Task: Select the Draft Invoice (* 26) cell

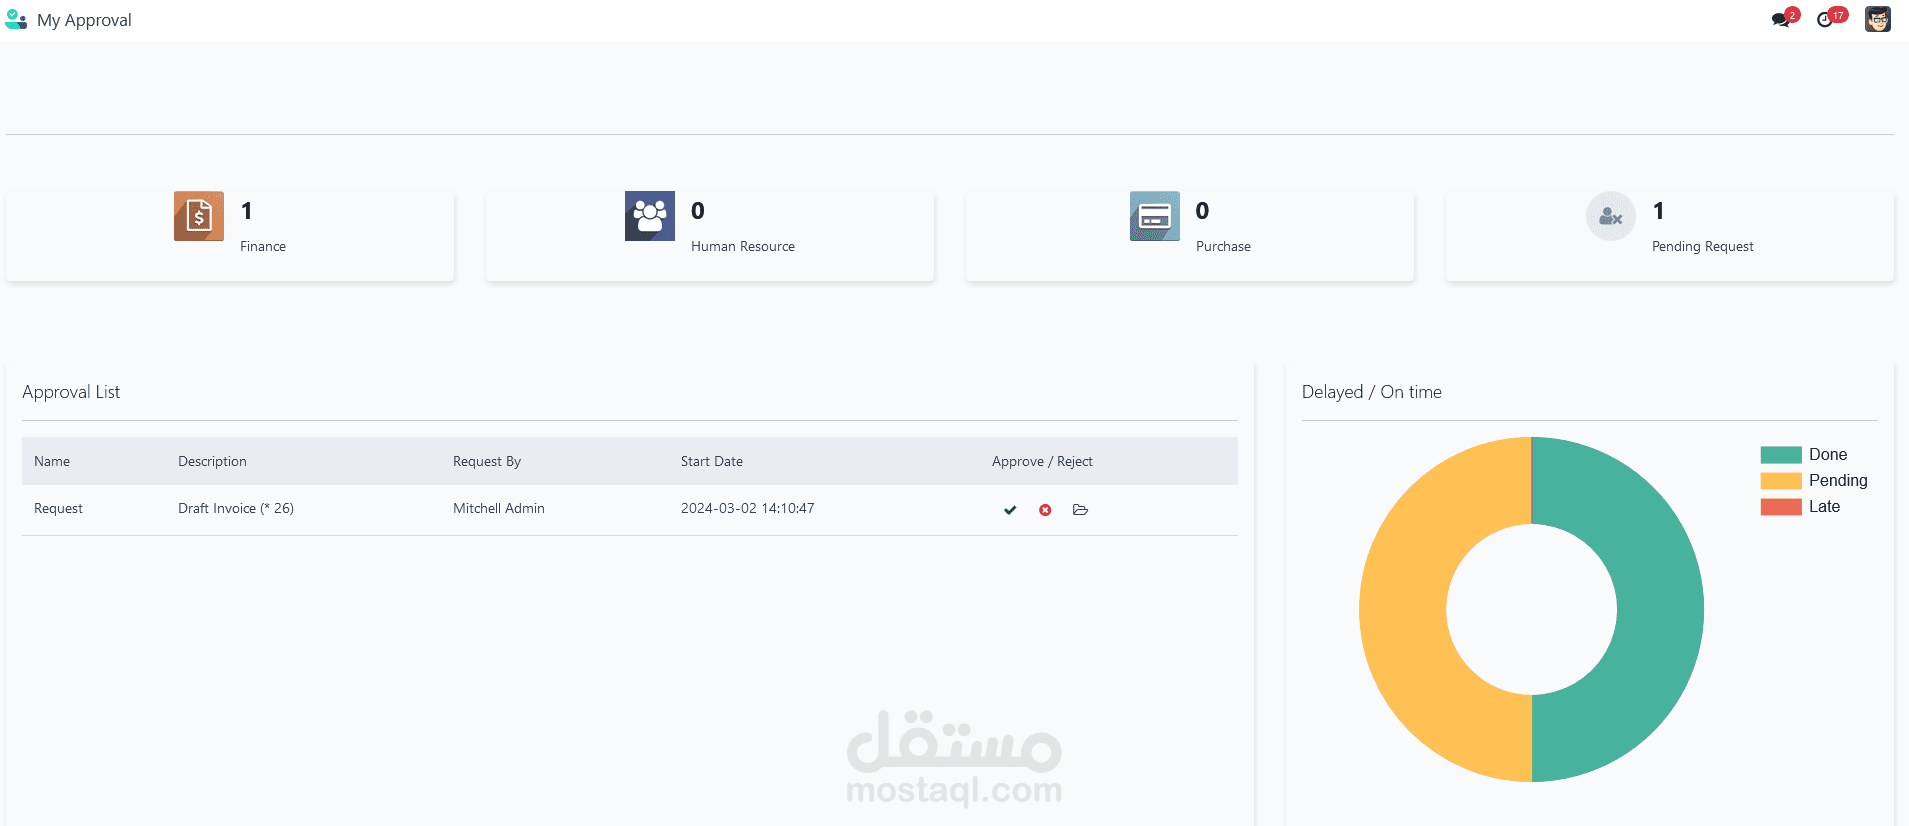Action: point(236,508)
